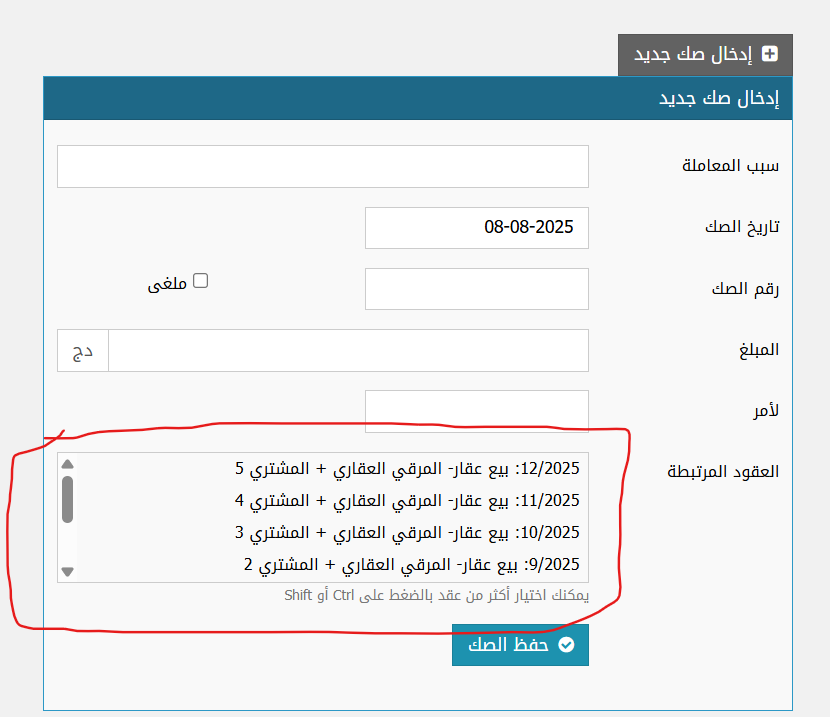Image resolution: width=830 pixels, height=717 pixels.
Task: Click the contracts list scroll down arrow
Action: [68, 571]
